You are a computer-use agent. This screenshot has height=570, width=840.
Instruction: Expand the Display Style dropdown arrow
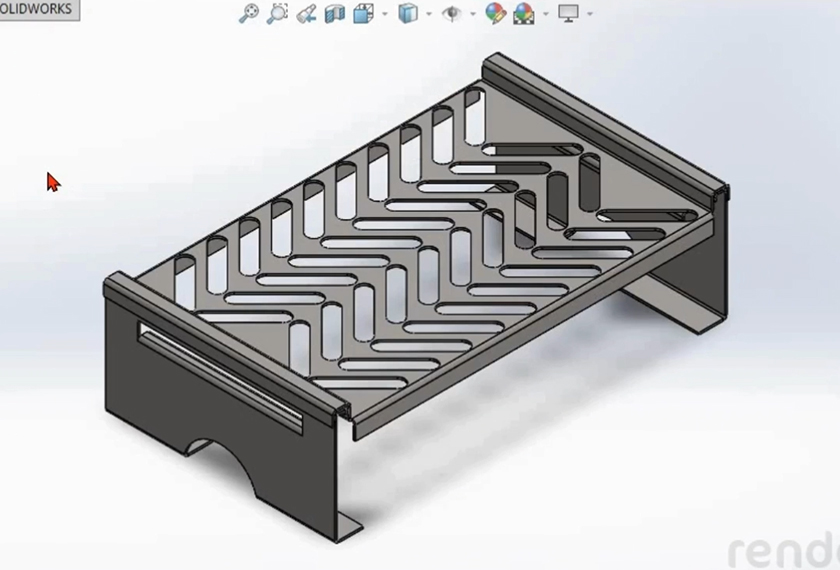tap(428, 14)
